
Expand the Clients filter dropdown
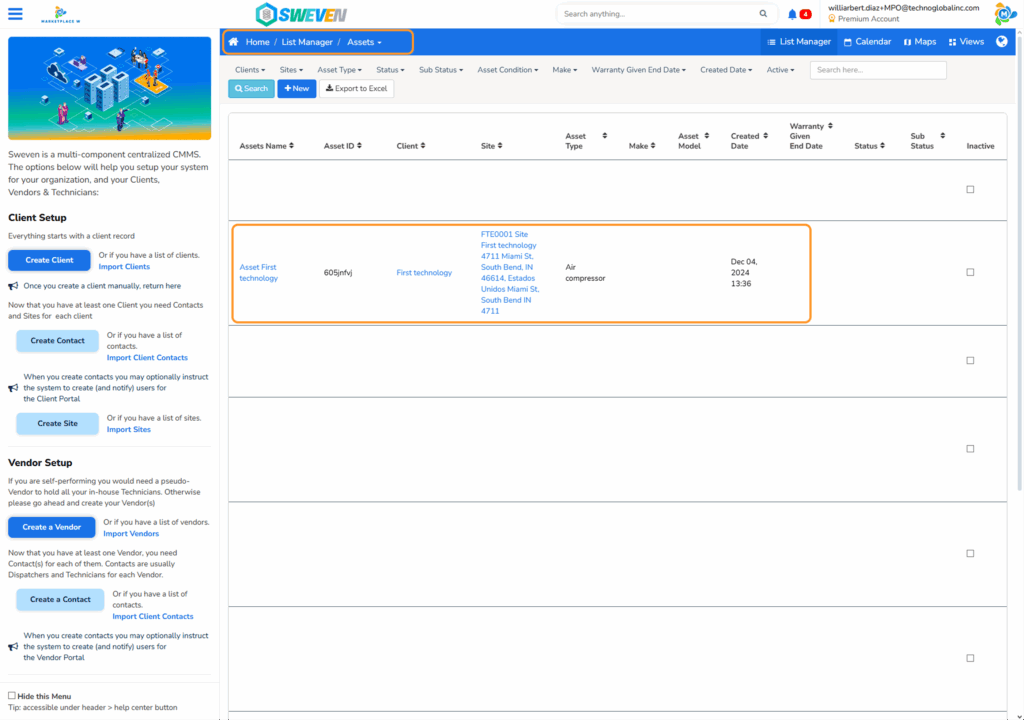pyautogui.click(x=250, y=70)
